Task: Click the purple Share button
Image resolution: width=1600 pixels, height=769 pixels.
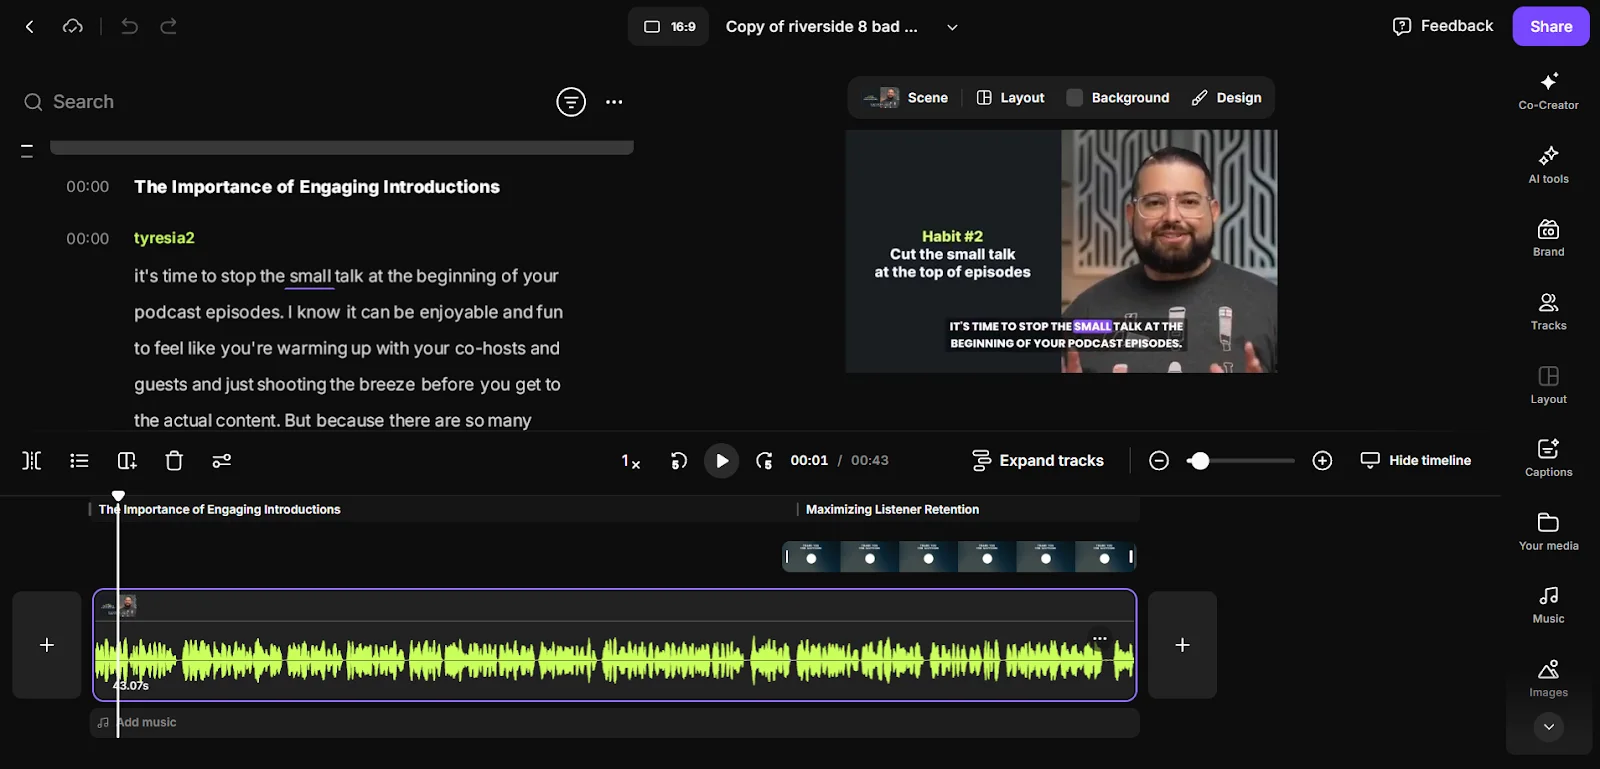Action: tap(1550, 26)
